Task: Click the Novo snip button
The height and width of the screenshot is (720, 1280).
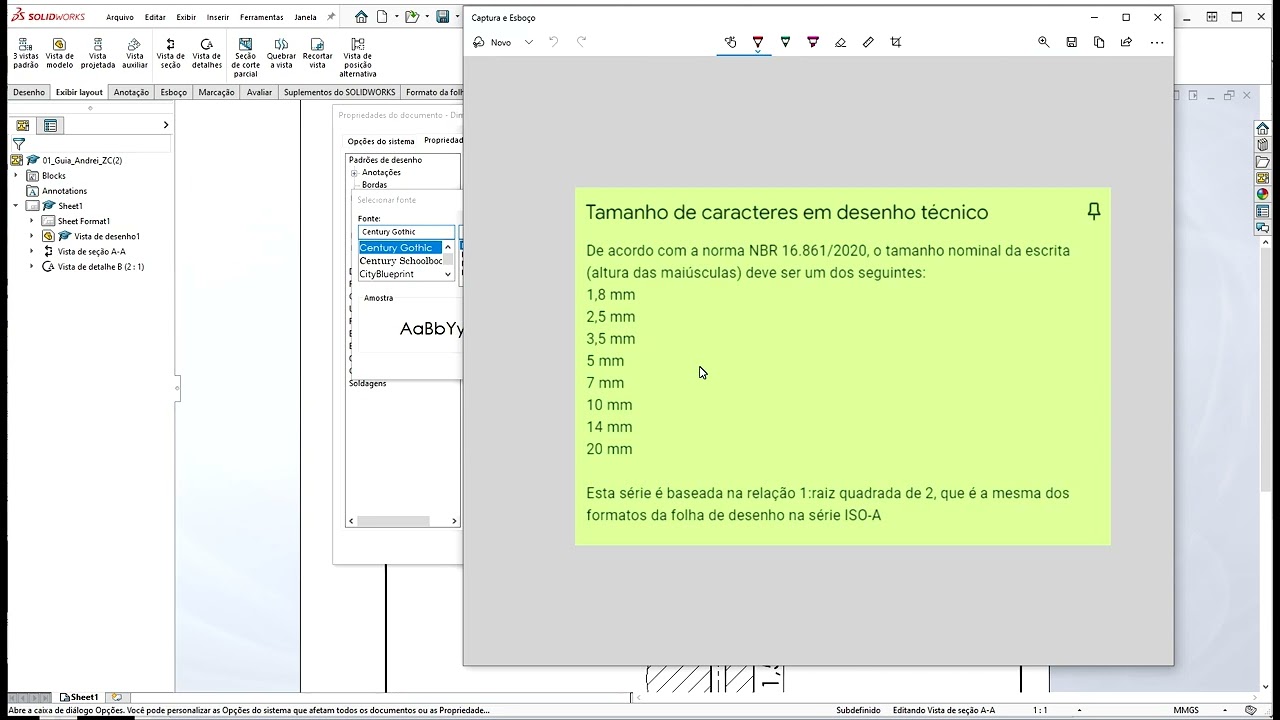Action: 492,42
